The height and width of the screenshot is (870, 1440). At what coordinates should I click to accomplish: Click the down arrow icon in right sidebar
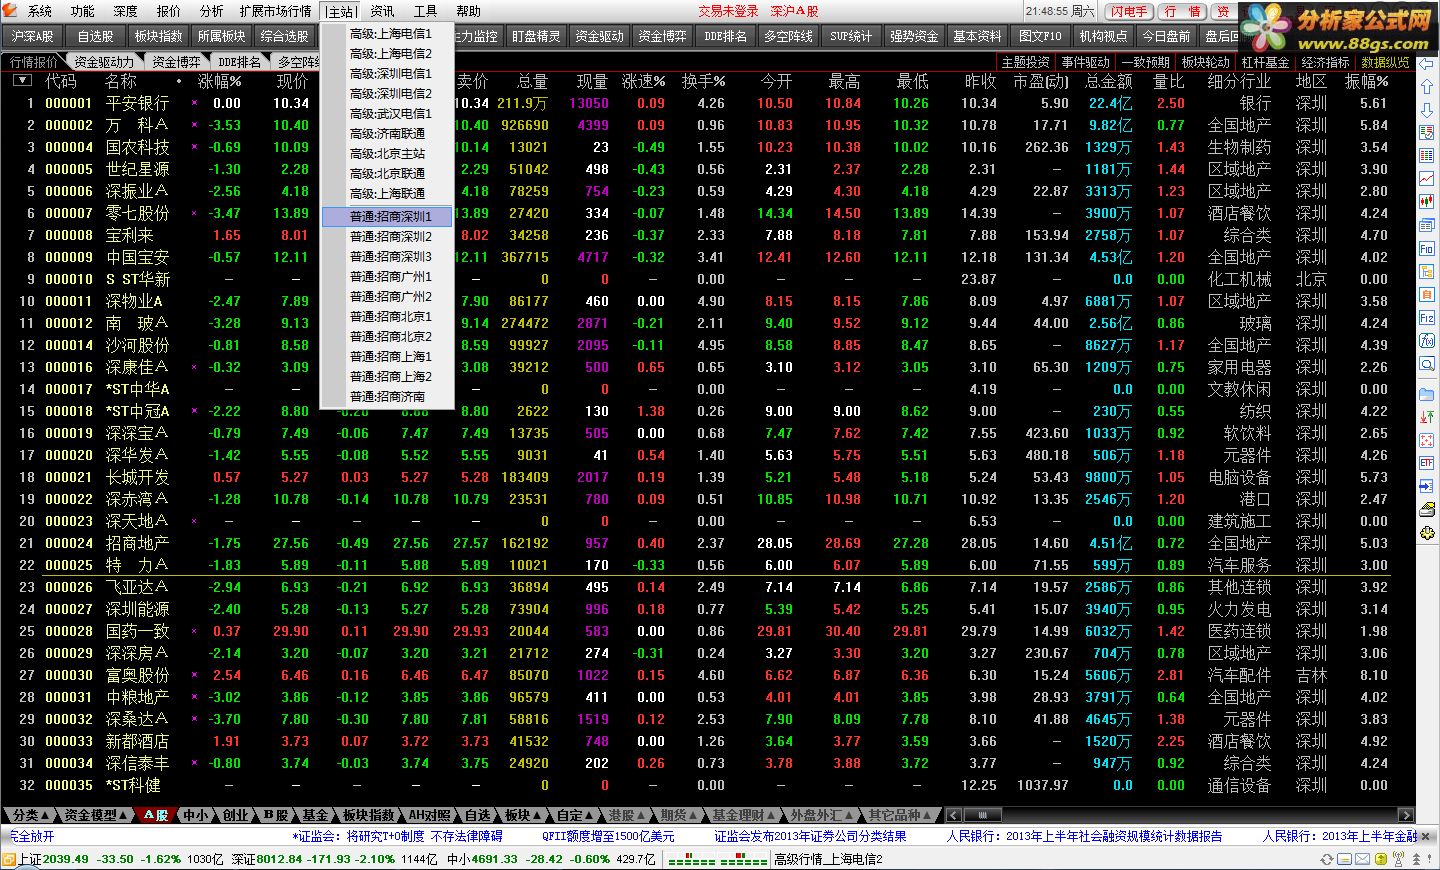(x=1426, y=110)
